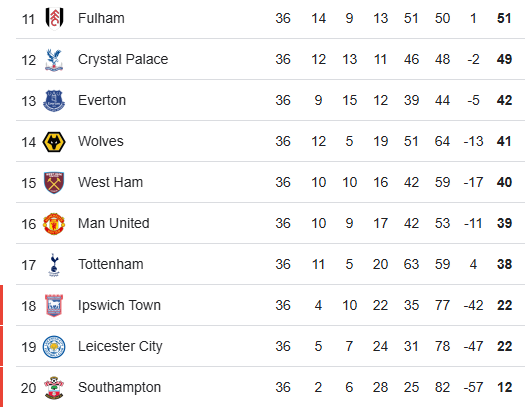Click Southampton's 12 points total
This screenshot has height=408, width=525.
504,387
